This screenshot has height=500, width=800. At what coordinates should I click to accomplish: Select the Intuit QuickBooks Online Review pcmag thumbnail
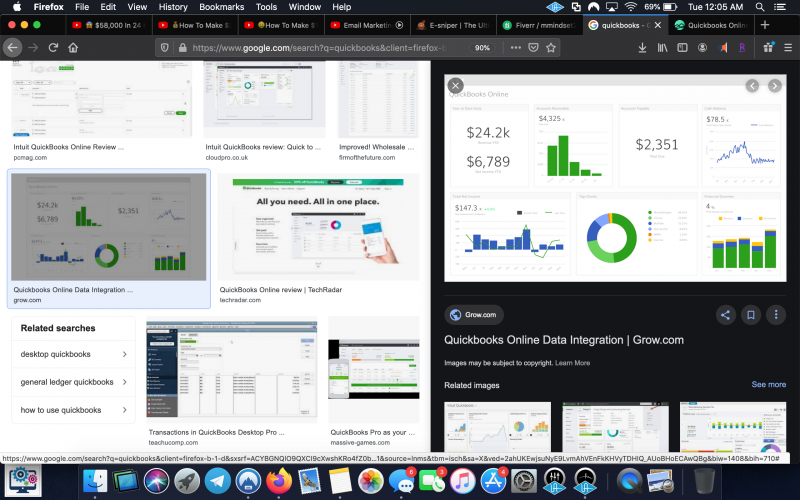[x=102, y=99]
